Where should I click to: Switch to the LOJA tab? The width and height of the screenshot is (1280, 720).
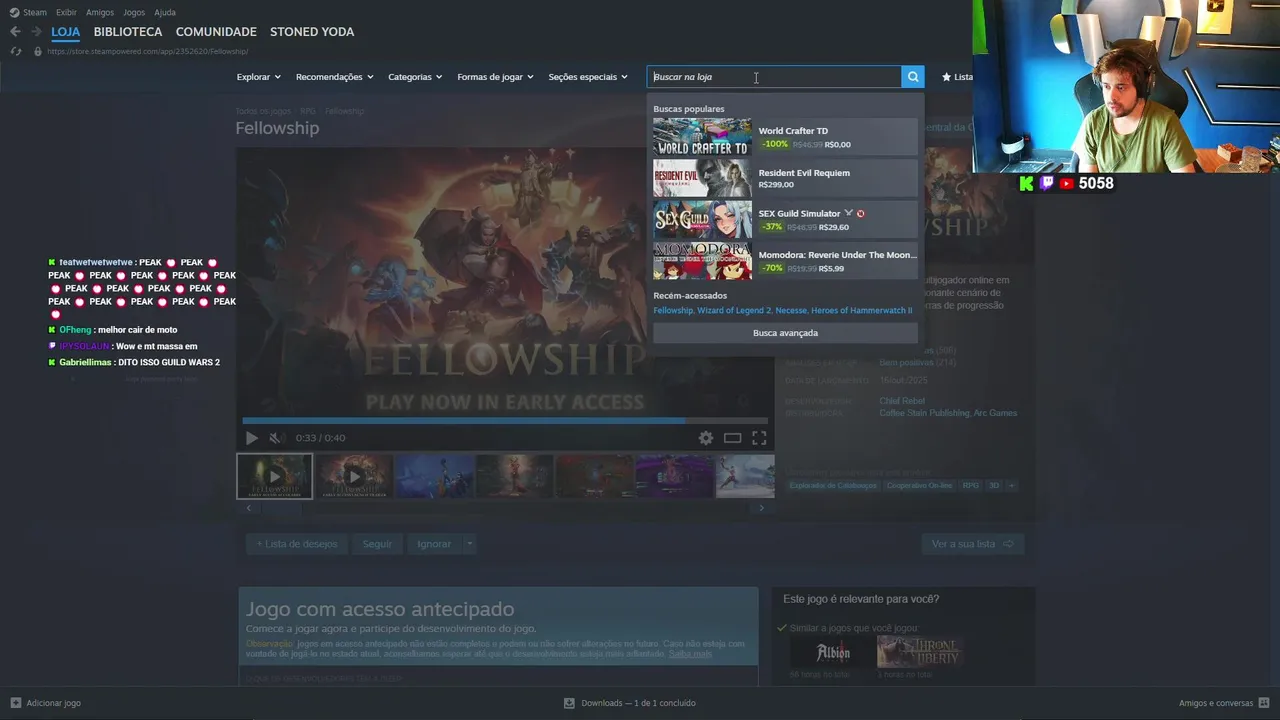point(65,32)
